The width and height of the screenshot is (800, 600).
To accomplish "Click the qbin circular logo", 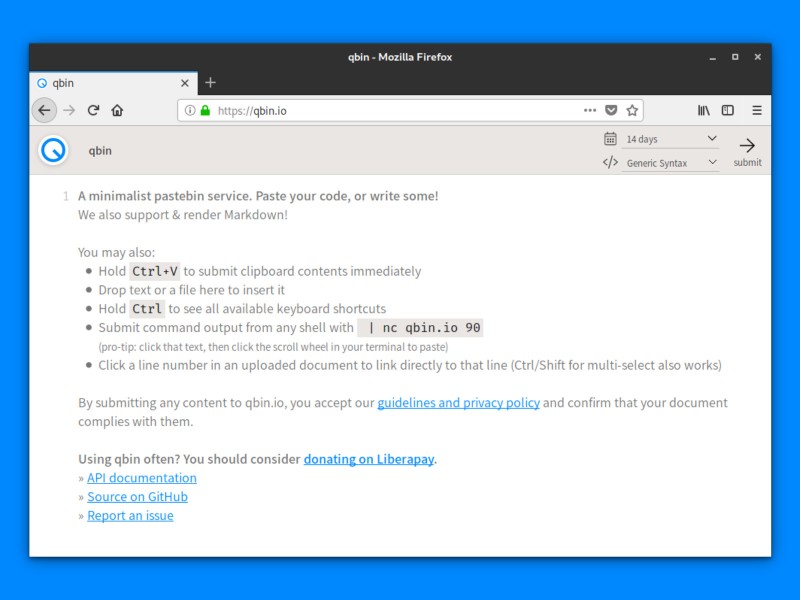I will coord(54,151).
